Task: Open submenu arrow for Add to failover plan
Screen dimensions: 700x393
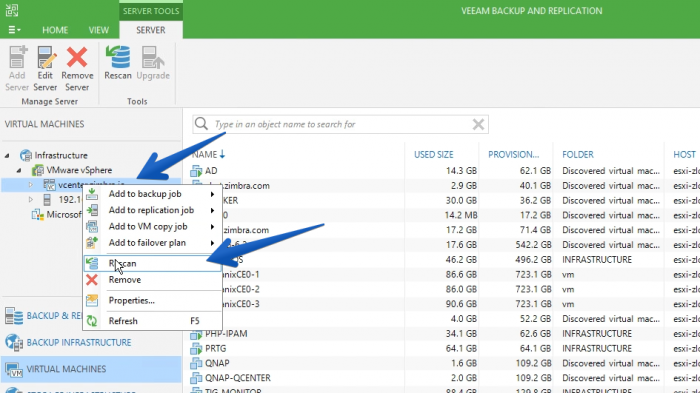Action: pos(212,243)
